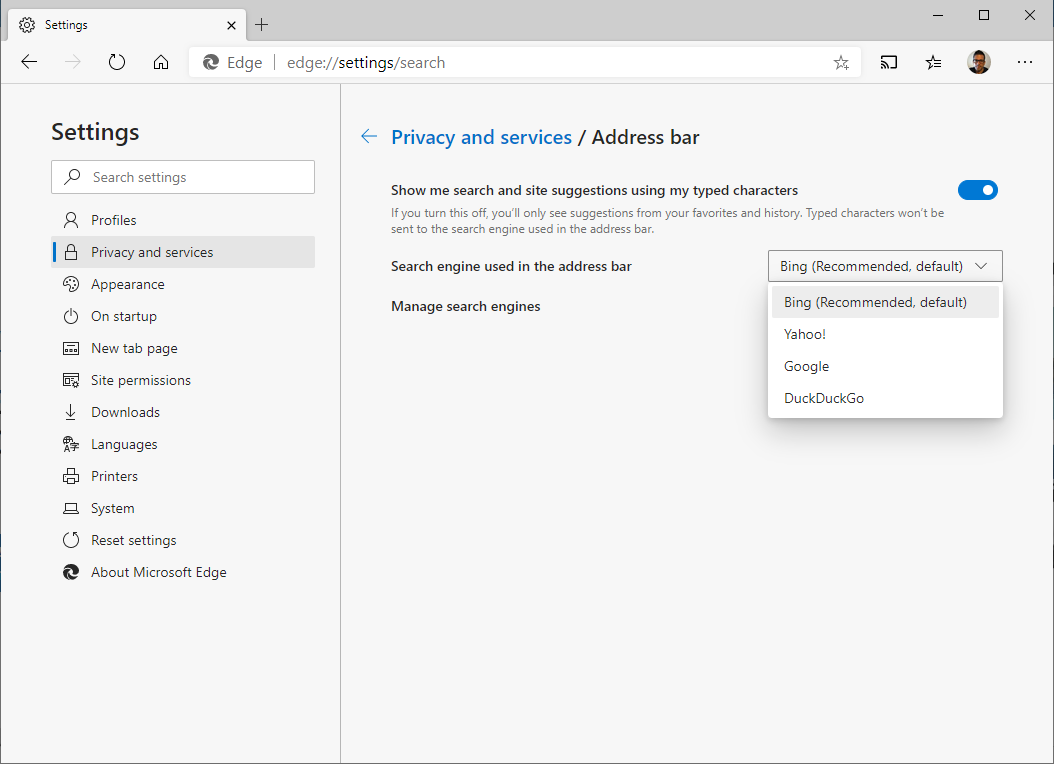Click the Reset settings circular arrow icon
Viewport: 1054px width, 764px height.
click(x=71, y=540)
